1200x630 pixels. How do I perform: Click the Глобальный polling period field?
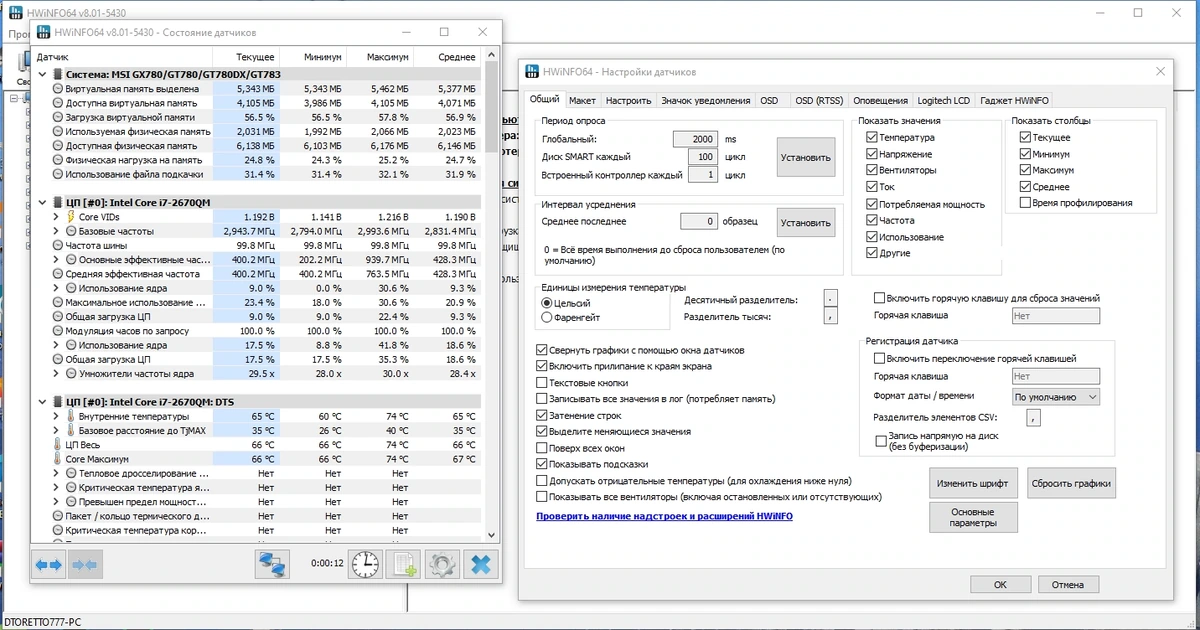[695, 139]
